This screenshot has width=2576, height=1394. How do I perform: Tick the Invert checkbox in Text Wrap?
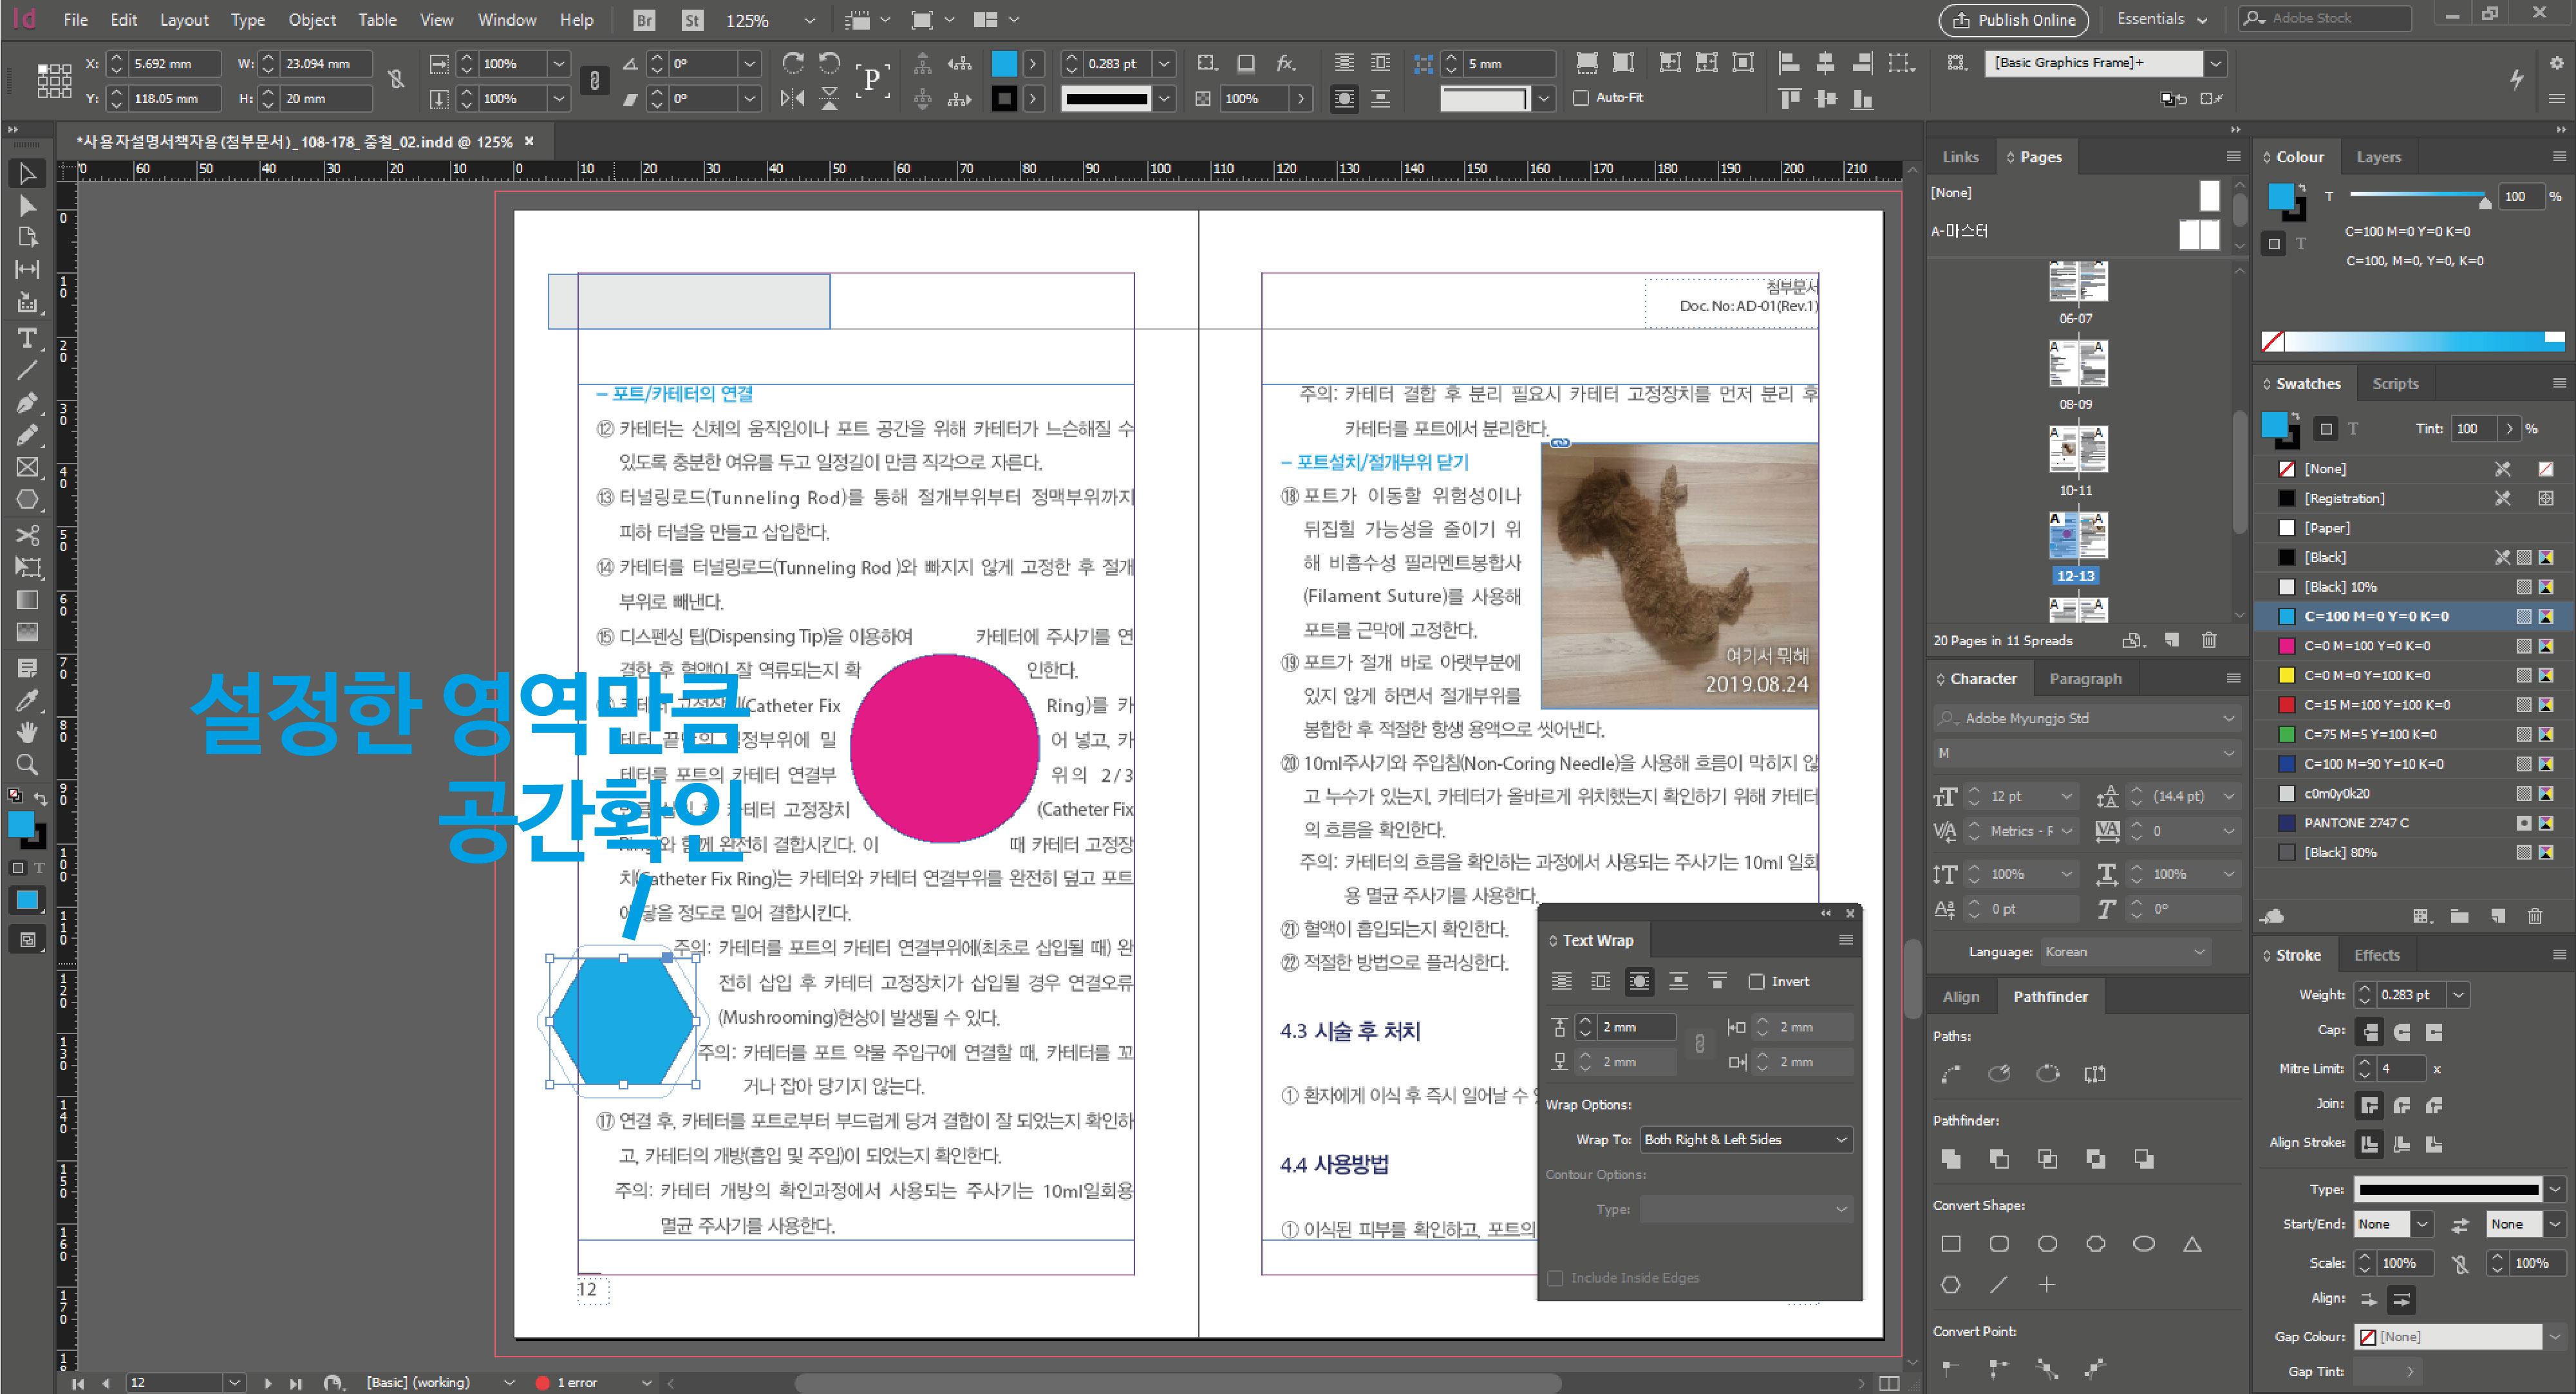[1756, 981]
